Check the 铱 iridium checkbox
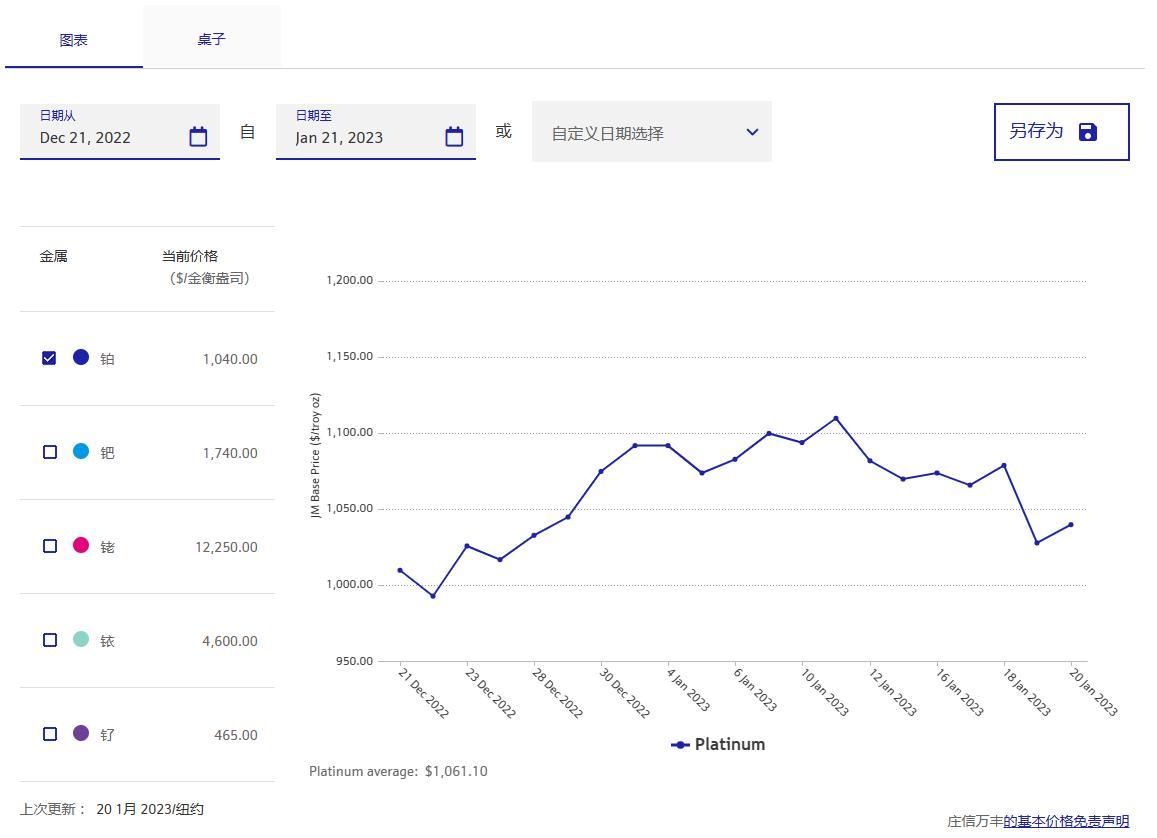 (50, 640)
